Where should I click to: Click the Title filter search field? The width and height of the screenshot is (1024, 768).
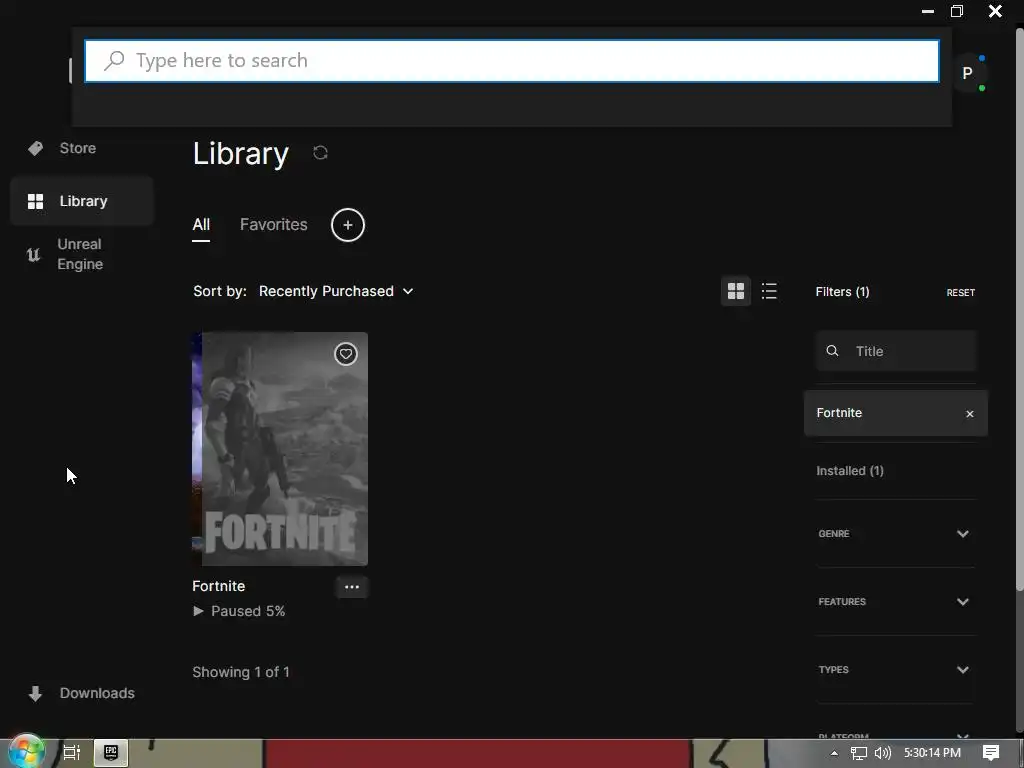click(896, 351)
